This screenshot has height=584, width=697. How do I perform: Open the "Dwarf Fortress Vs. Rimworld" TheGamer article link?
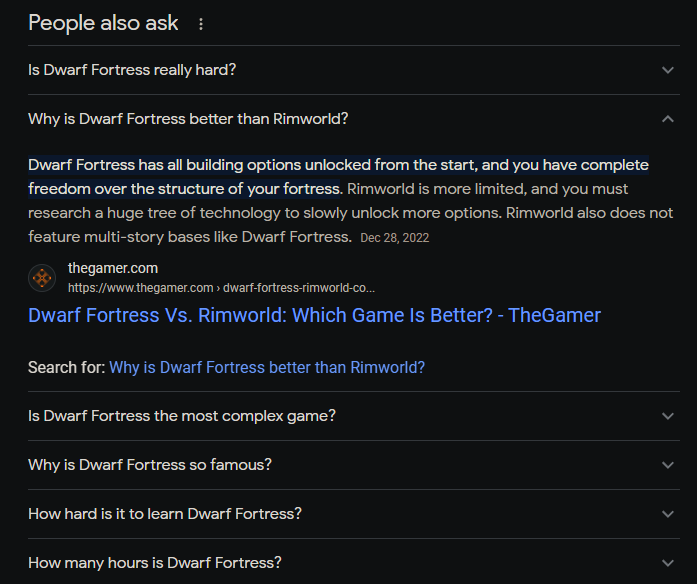[314, 315]
